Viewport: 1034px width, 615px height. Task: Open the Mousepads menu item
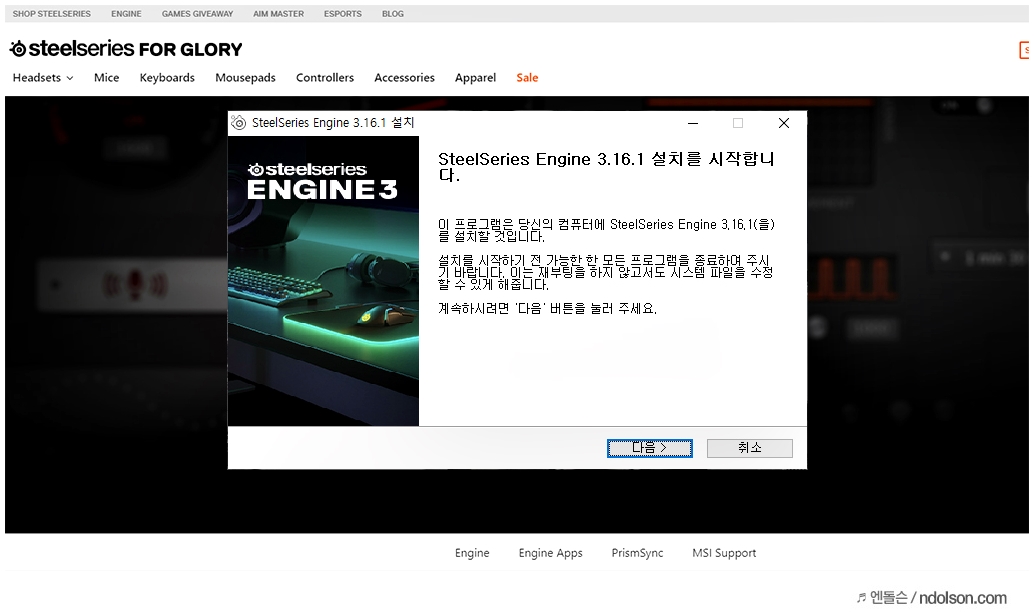click(245, 78)
